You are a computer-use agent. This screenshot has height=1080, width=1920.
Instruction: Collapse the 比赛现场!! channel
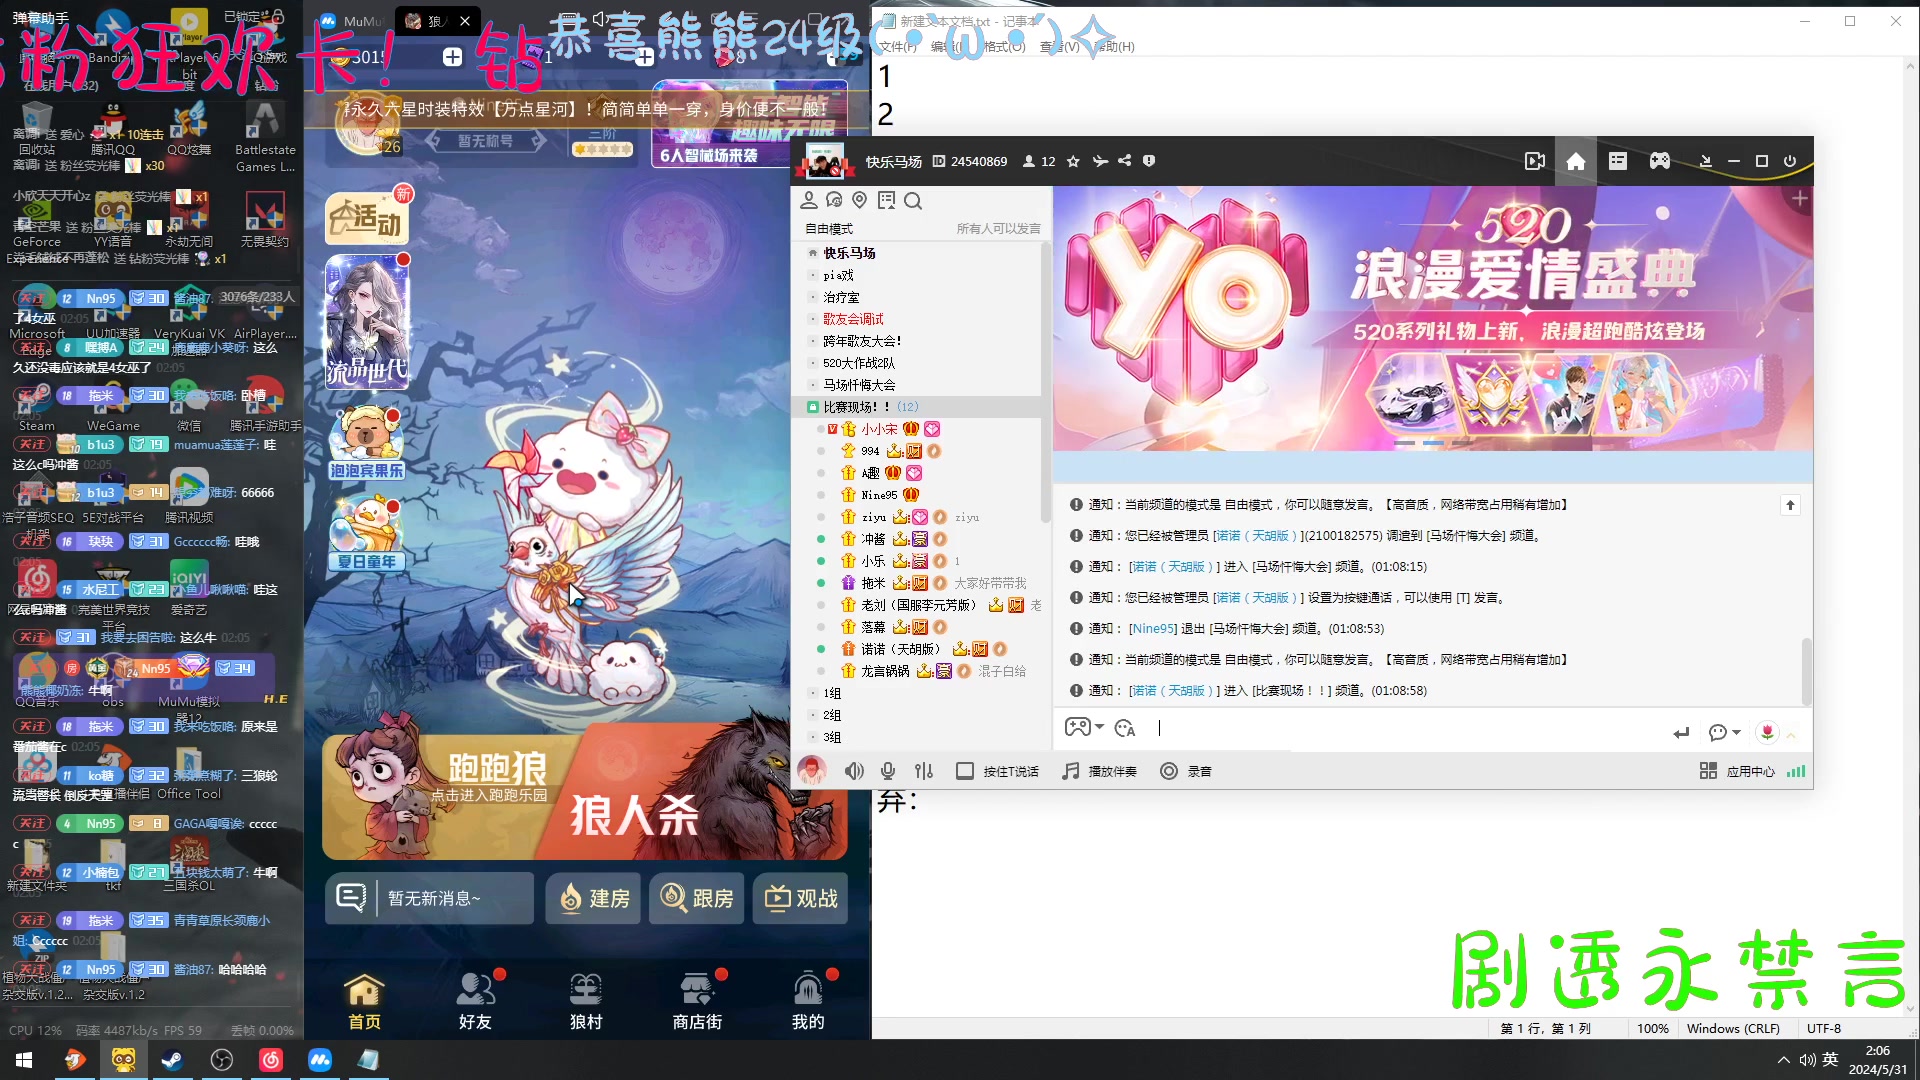point(813,407)
